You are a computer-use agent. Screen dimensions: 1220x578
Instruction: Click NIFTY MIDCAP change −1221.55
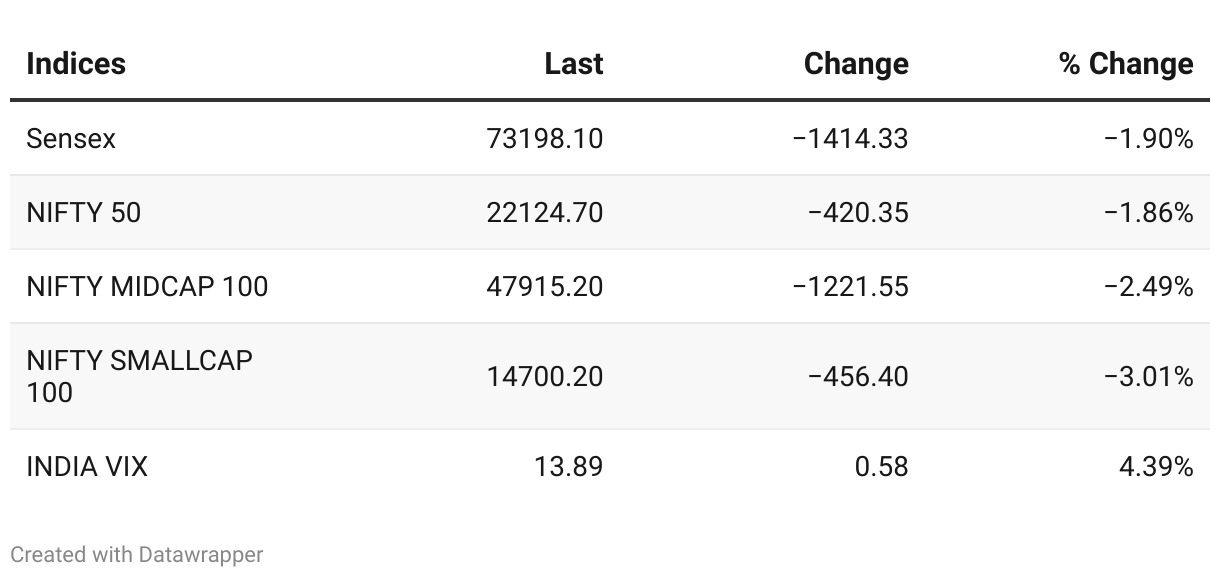(850, 286)
